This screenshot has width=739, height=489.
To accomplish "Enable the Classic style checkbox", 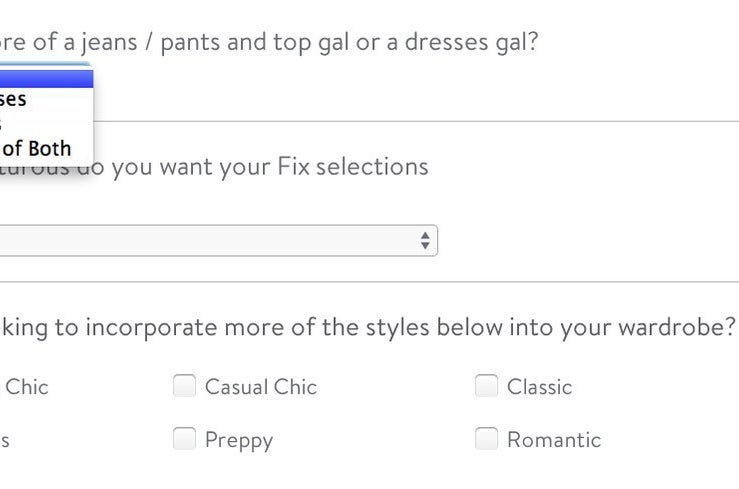I will tap(486, 386).
